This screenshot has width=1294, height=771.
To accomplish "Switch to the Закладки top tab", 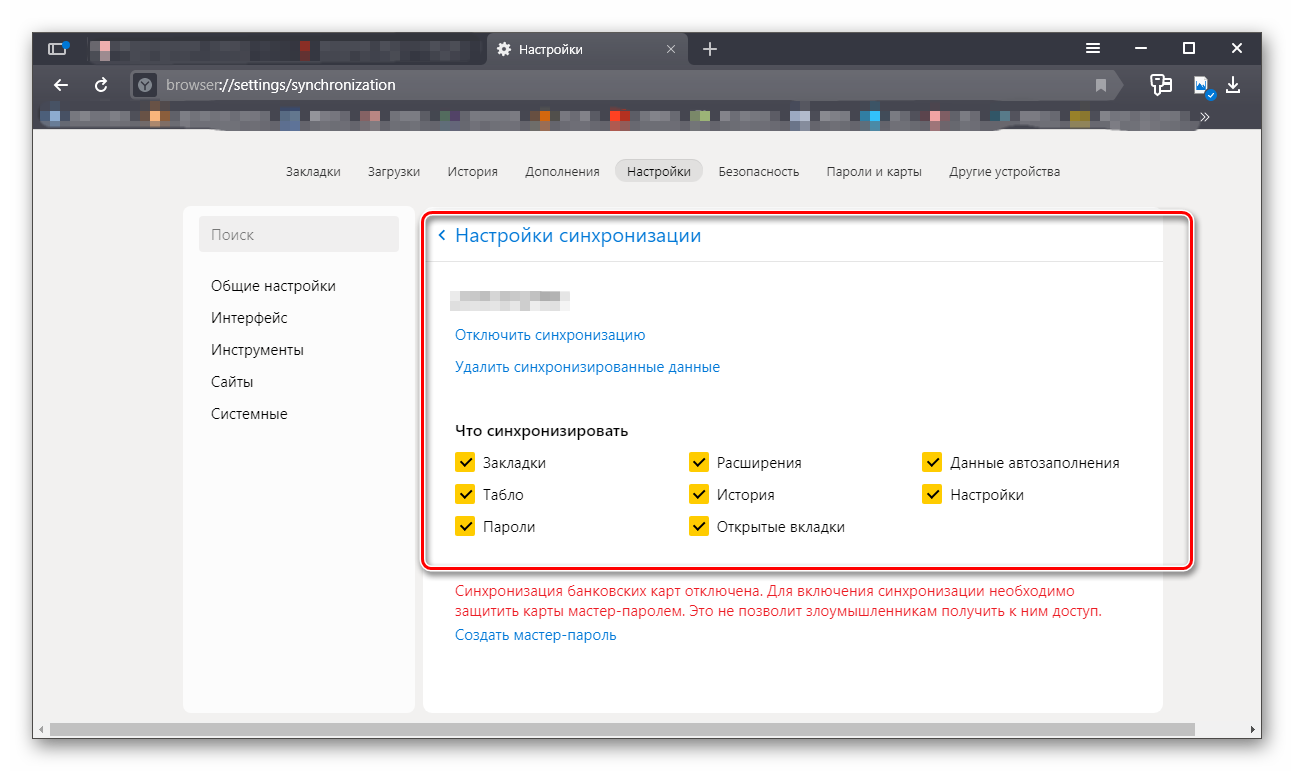I will 313,171.
